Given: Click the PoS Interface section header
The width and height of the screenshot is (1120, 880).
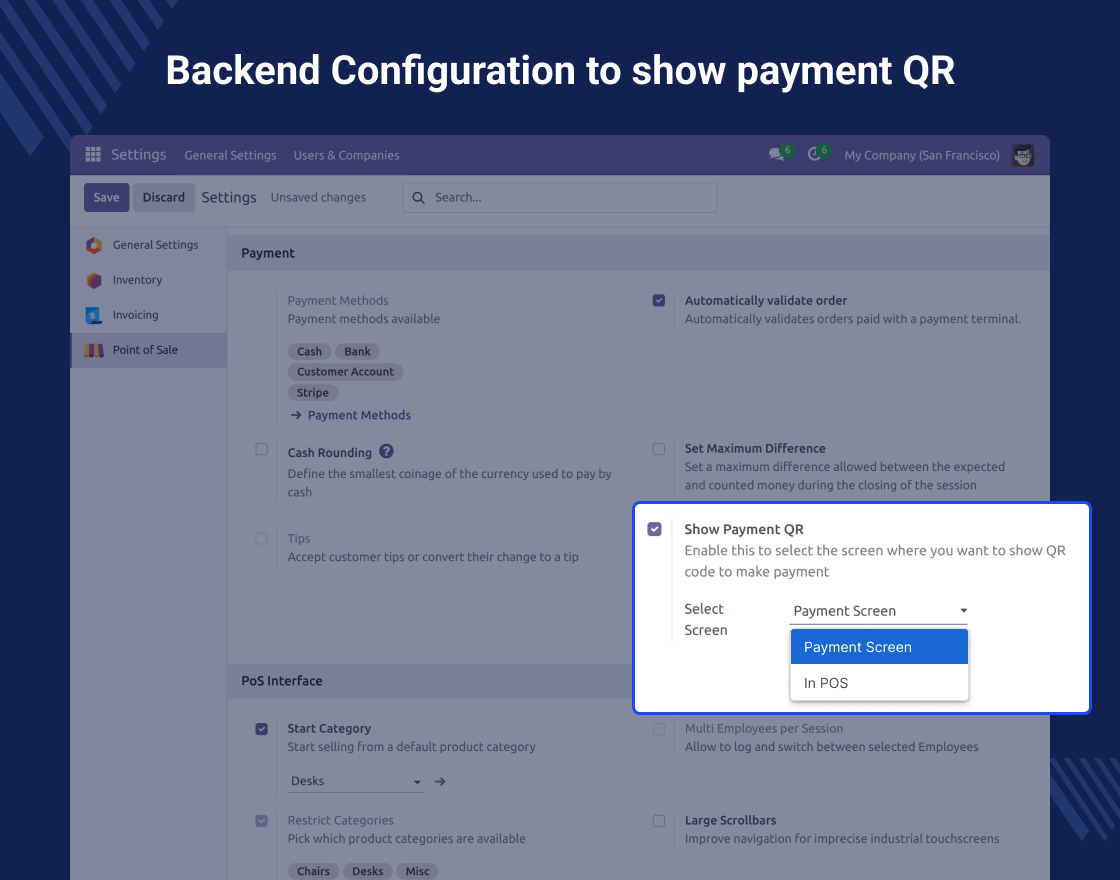Looking at the screenshot, I should click(x=281, y=681).
